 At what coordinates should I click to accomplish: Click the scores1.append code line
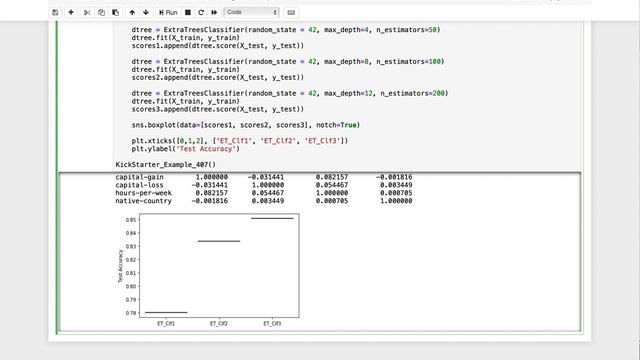click(218, 46)
